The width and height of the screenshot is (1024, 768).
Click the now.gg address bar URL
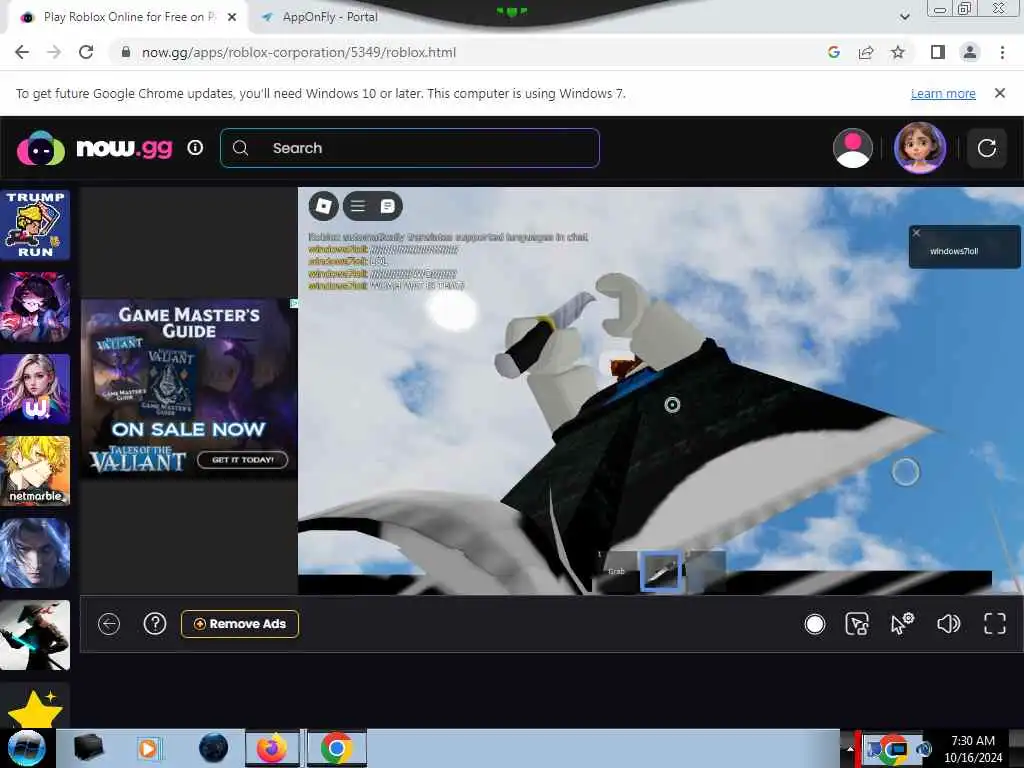point(298,52)
